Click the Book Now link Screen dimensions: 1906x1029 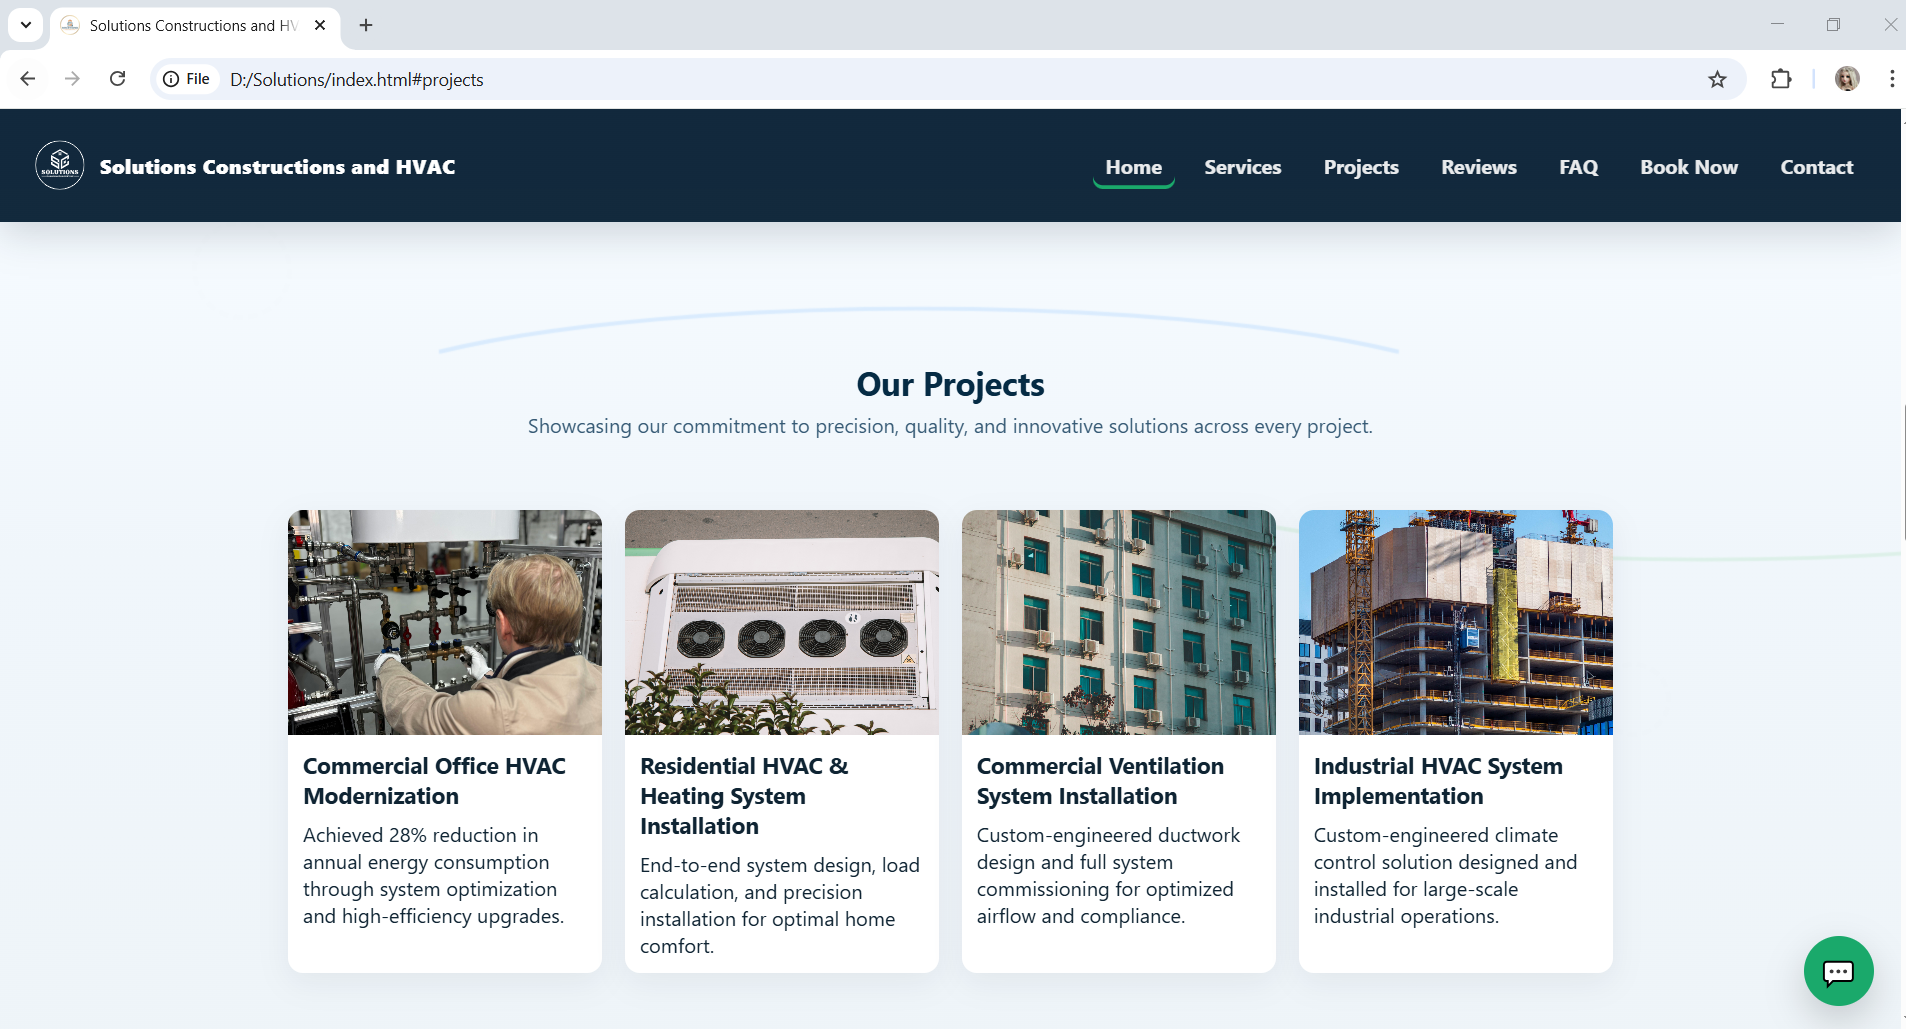click(x=1688, y=167)
